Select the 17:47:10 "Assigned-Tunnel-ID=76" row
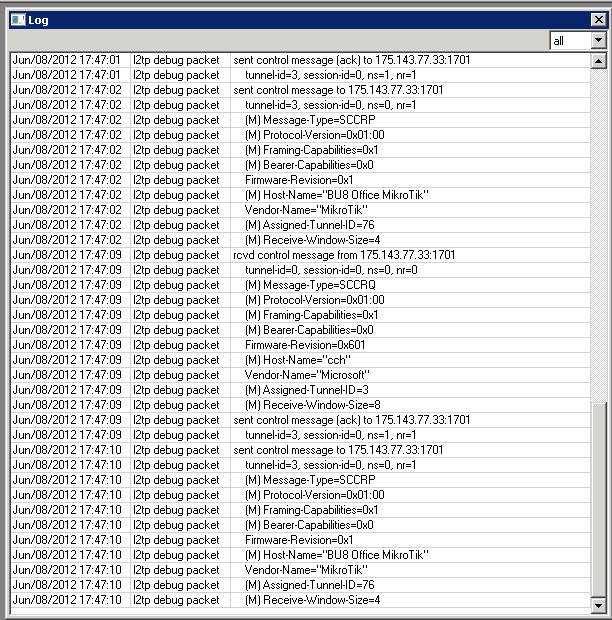This screenshot has height=620, width=612. coord(300,585)
